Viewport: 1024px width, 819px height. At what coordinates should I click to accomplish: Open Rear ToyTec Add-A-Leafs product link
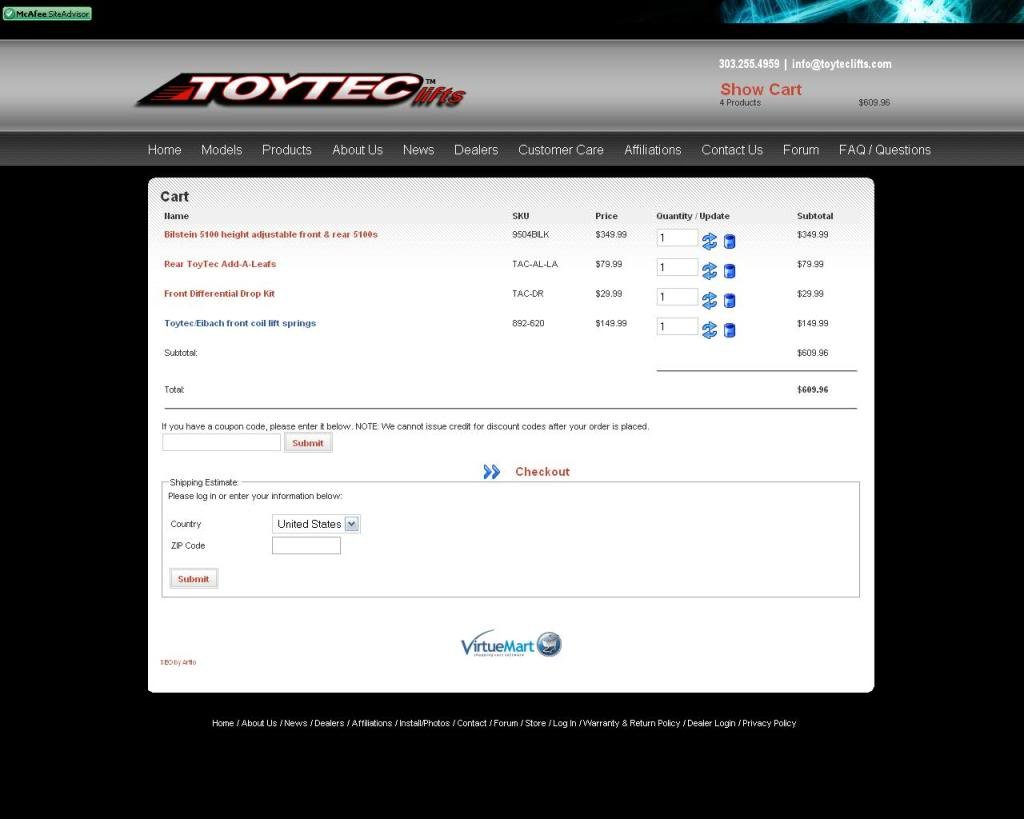[220, 264]
